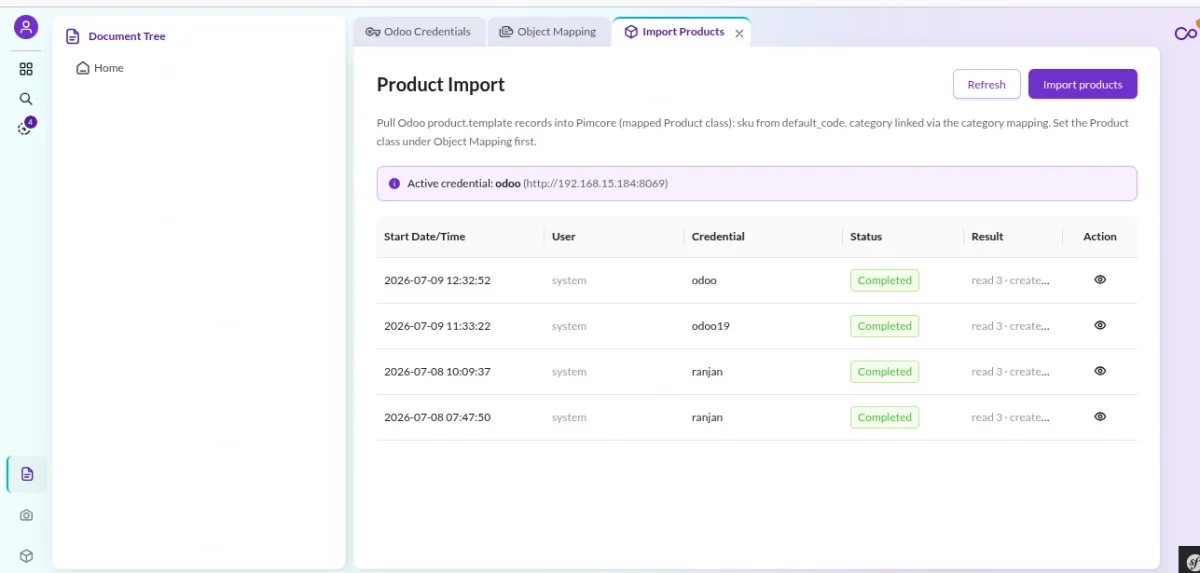This screenshot has width=1200, height=573.
Task: Click the Completed badge in 07:47:50 row
Action: click(885, 418)
